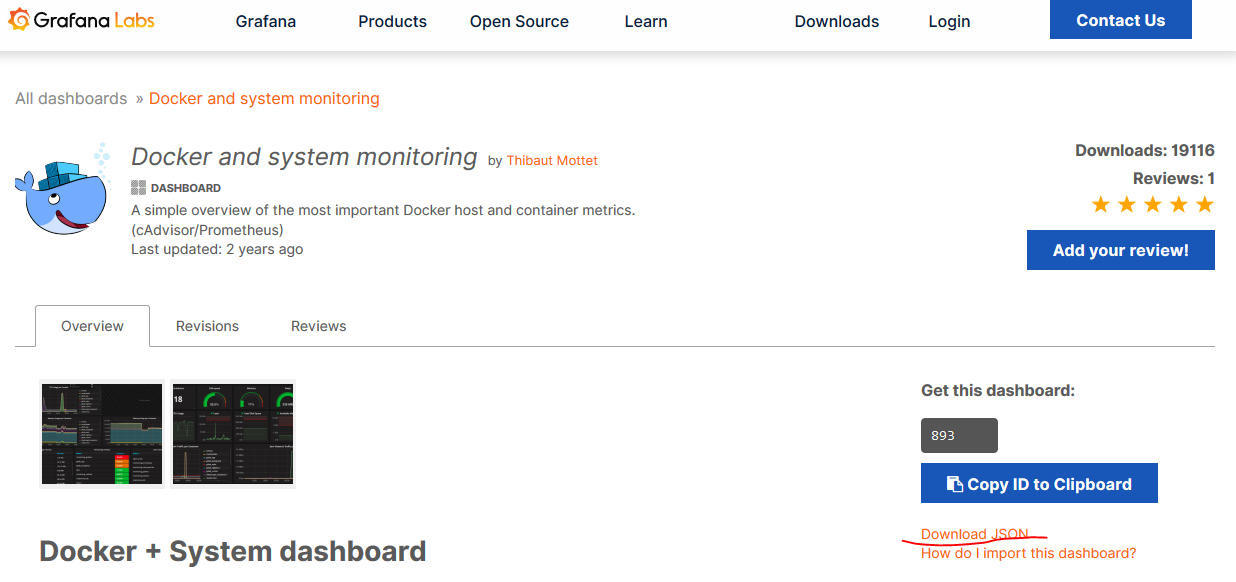Click the Reviews: 1 count text
This screenshot has width=1236, height=582.
pos(1174,179)
